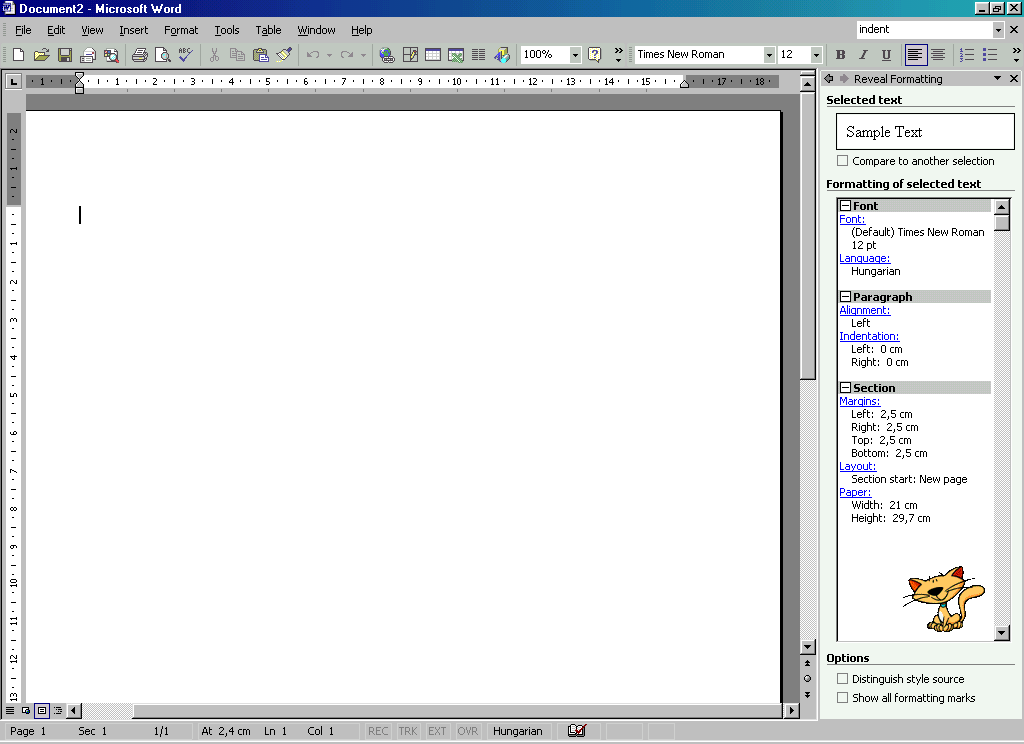
Task: Enable Compare to another selection checkbox
Action: click(x=842, y=161)
